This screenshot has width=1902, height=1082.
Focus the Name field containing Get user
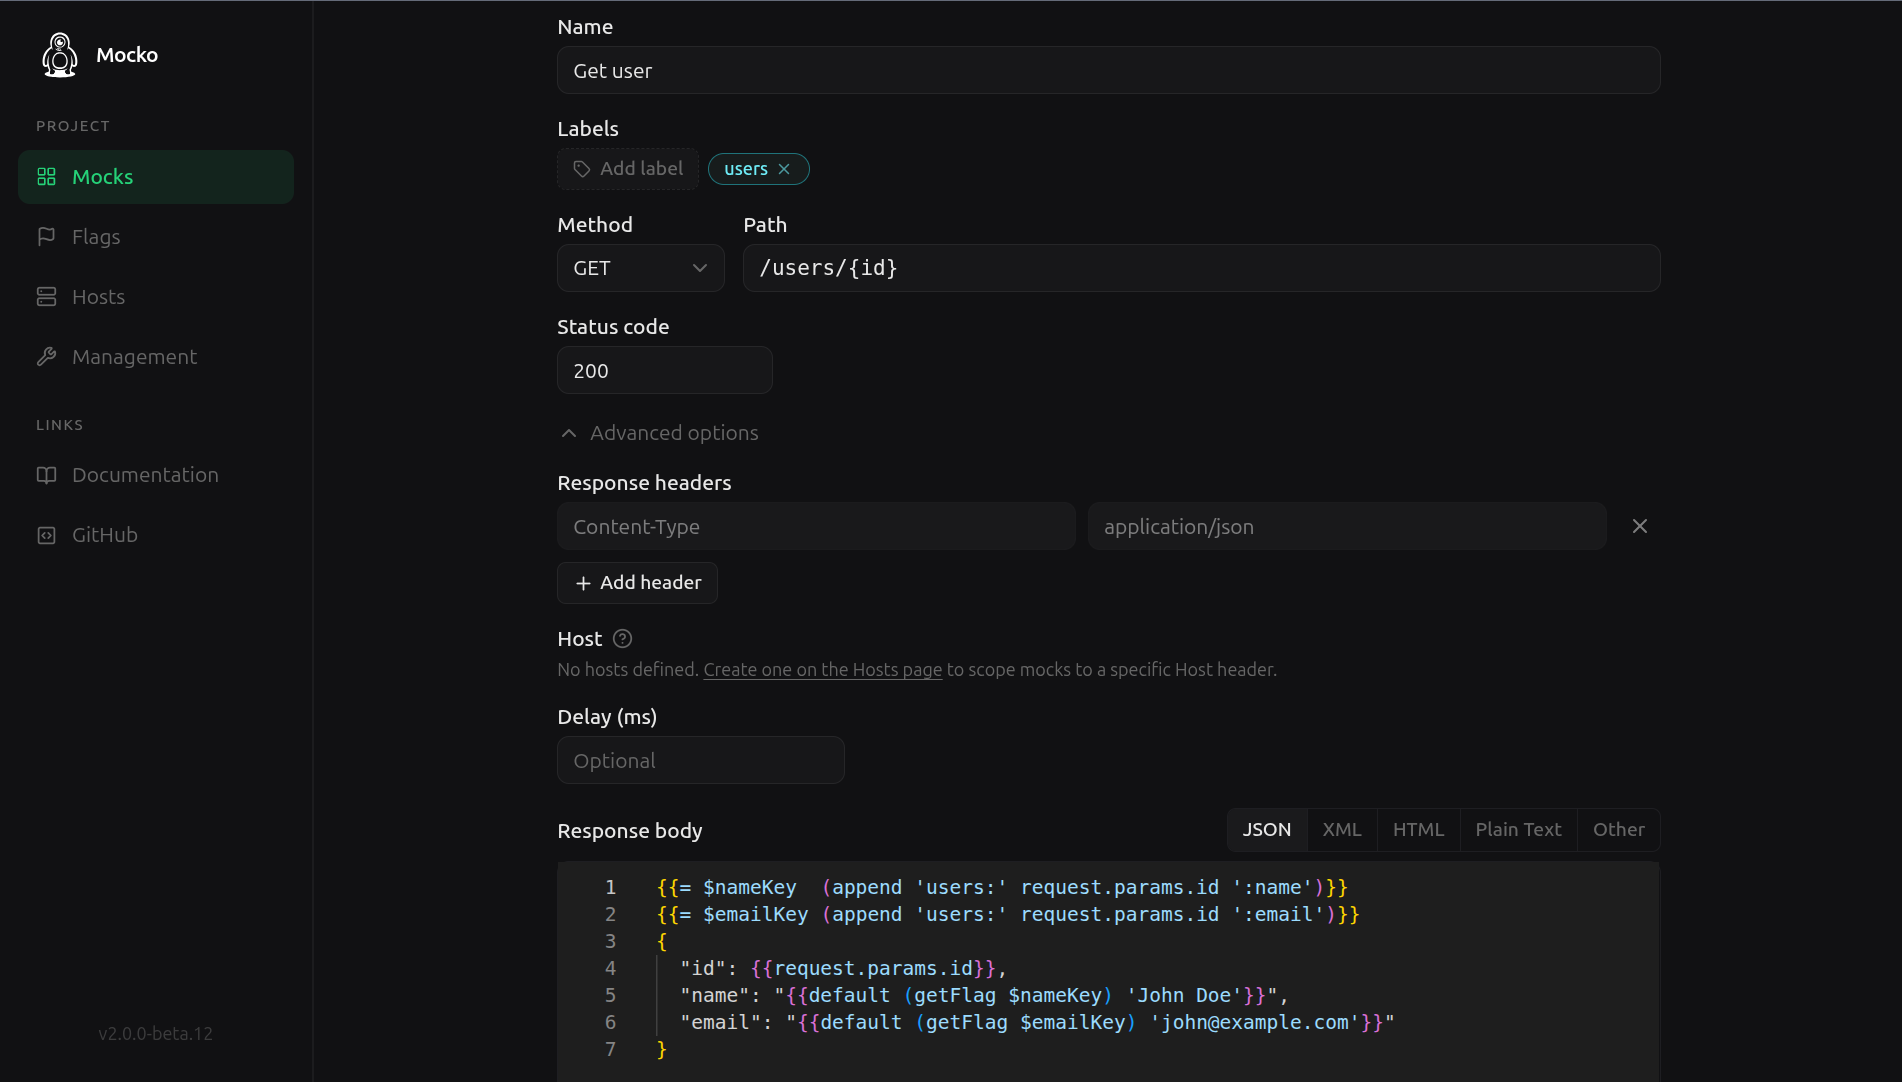coord(1108,70)
